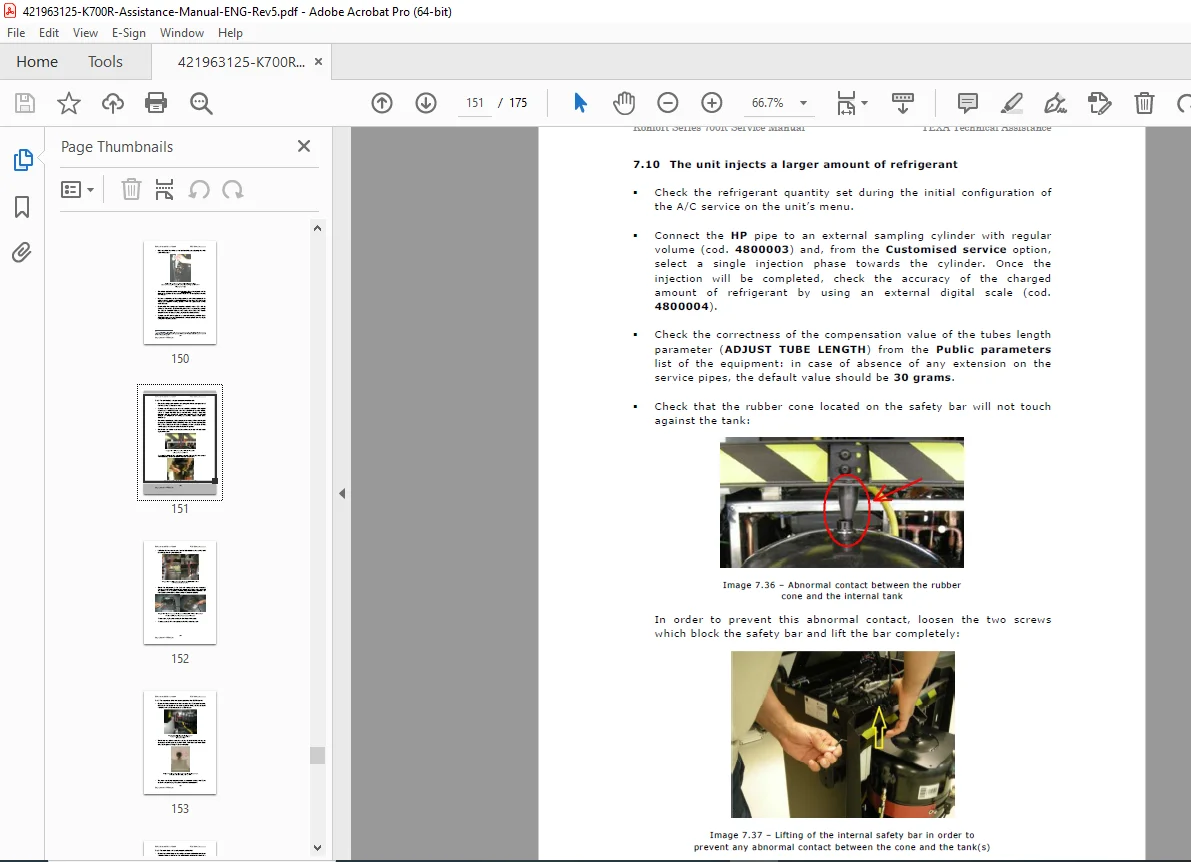Click the Save file icon
The height and width of the screenshot is (862, 1191).
pyautogui.click(x=25, y=103)
